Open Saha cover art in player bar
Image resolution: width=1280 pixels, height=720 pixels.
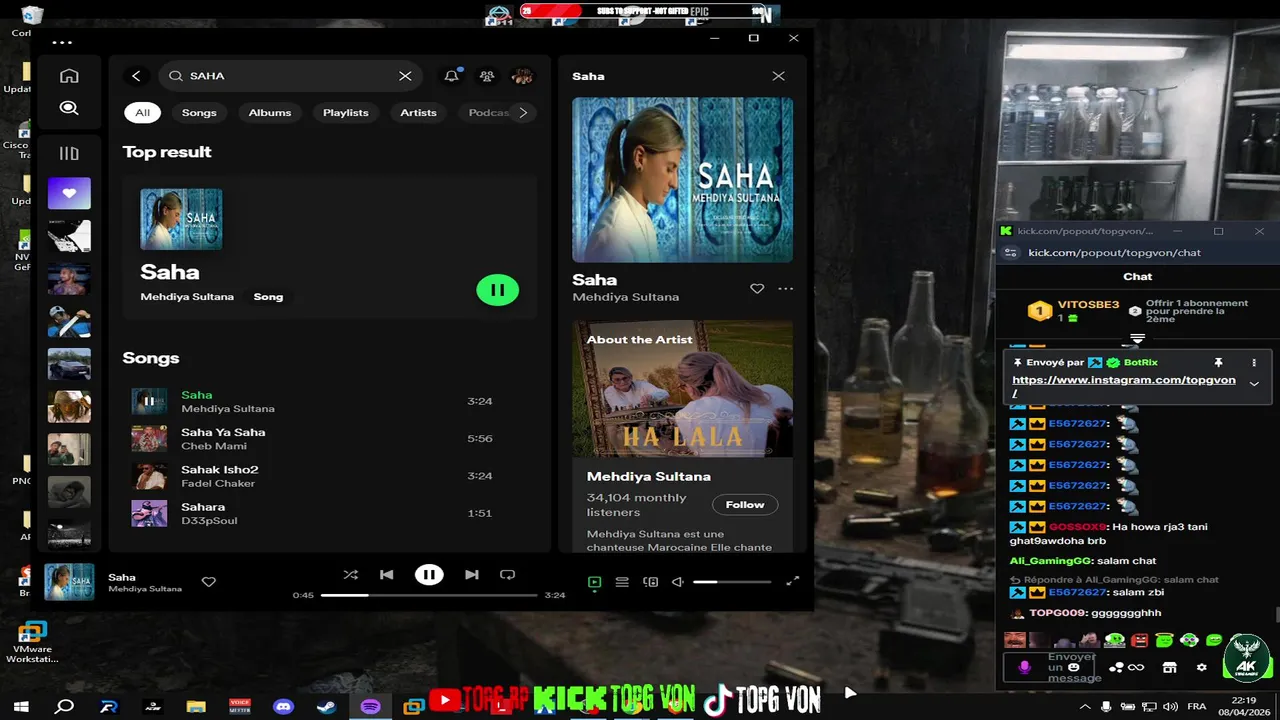click(69, 582)
